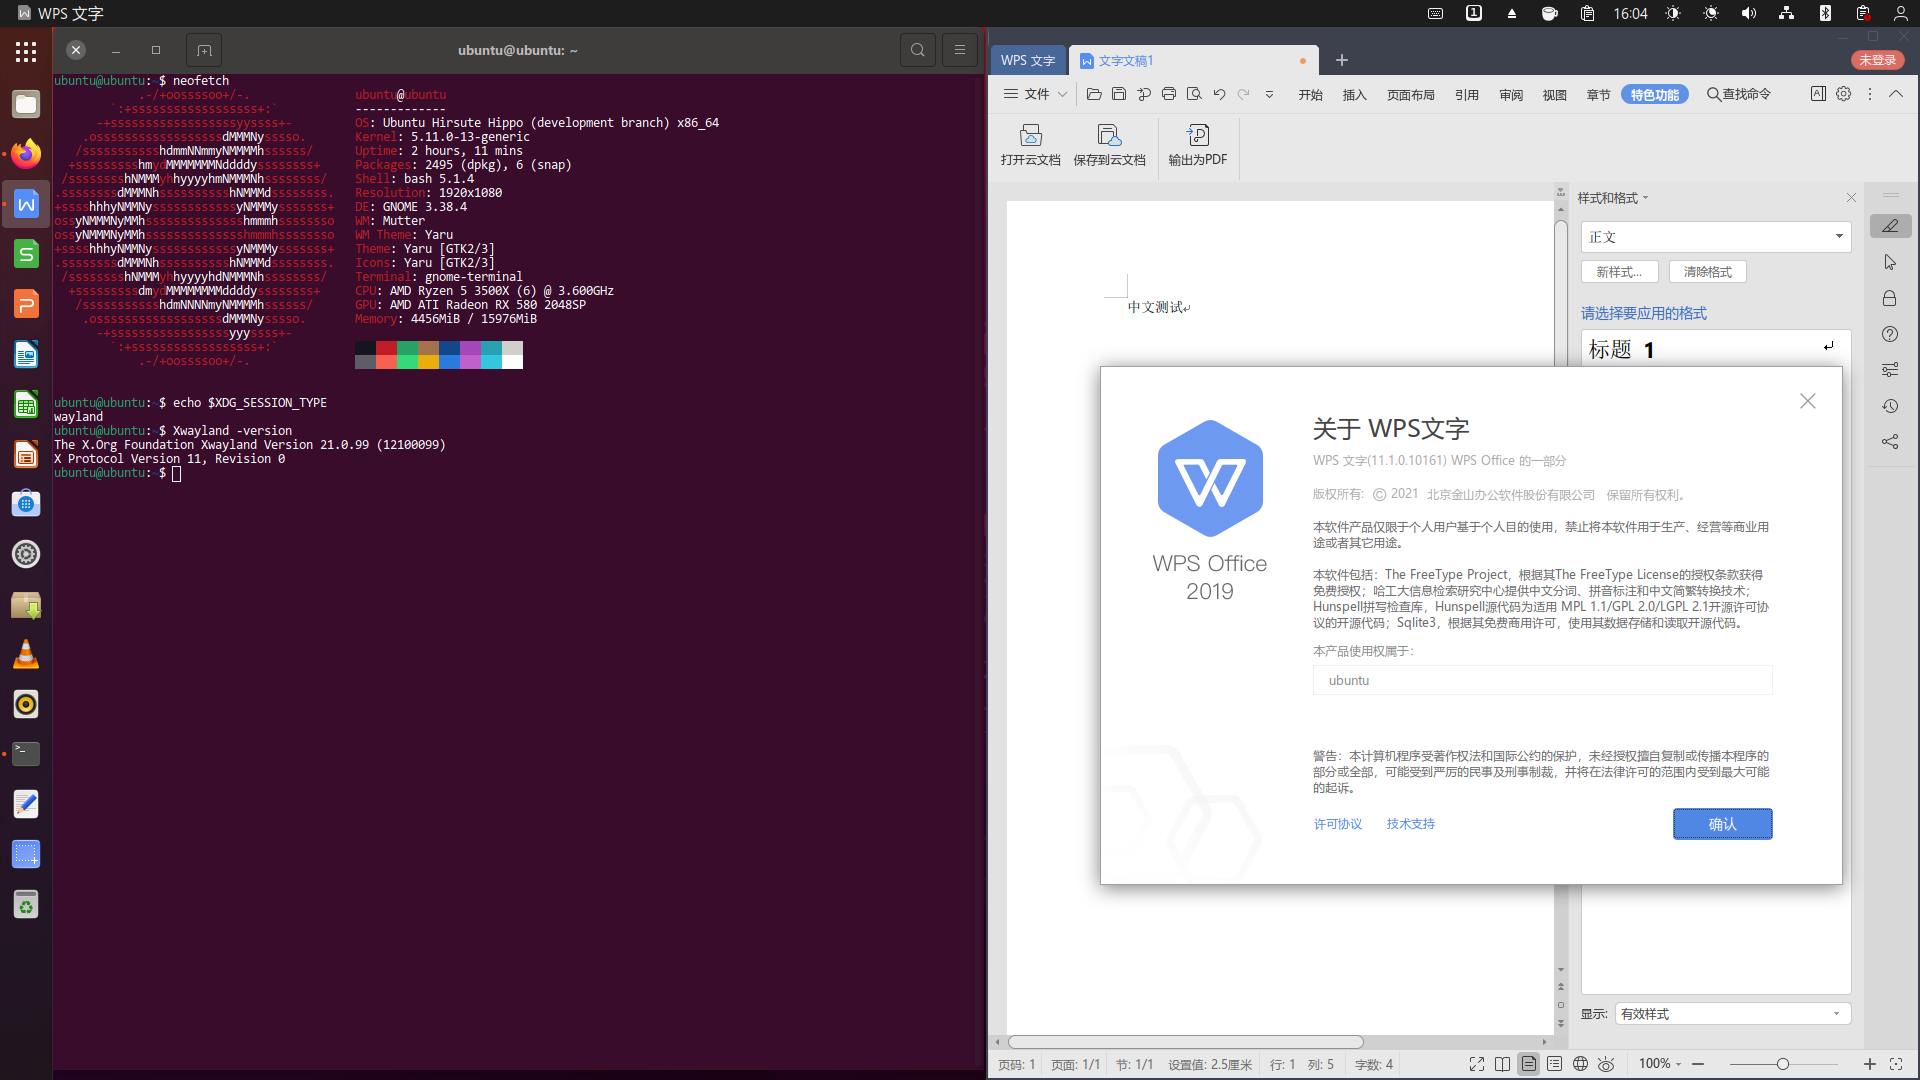Save the document with the floppy icon

coord(1119,94)
